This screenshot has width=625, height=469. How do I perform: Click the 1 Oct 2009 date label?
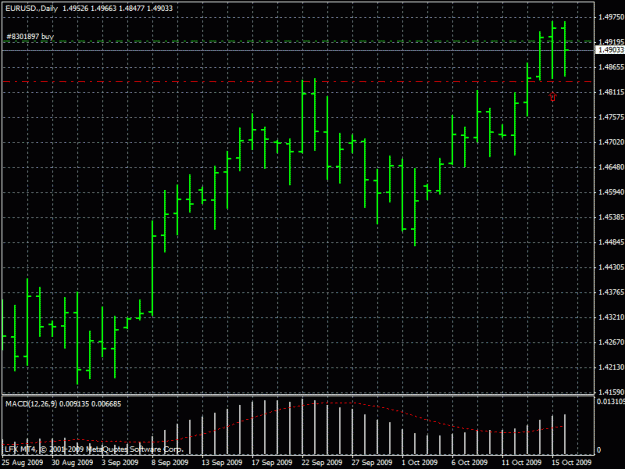click(419, 463)
